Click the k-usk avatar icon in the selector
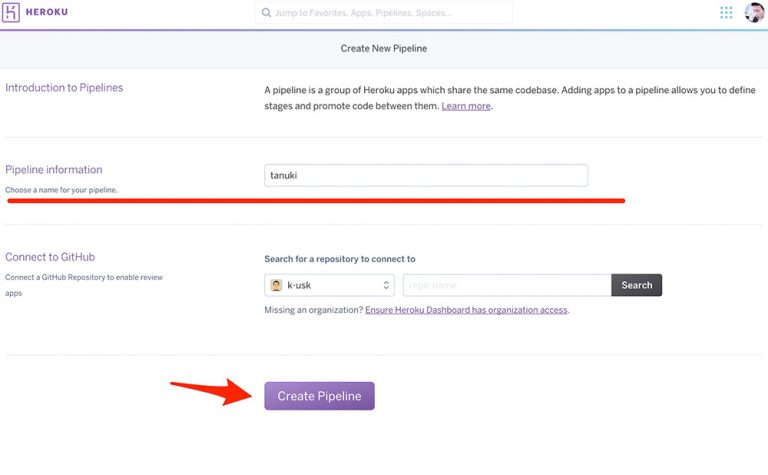The height and width of the screenshot is (475, 768). [276, 285]
